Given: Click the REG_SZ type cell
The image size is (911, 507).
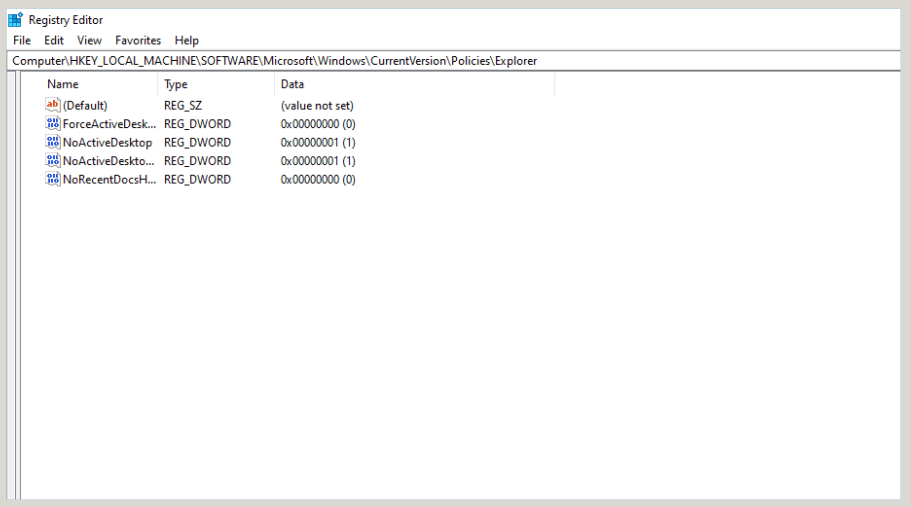Looking at the screenshot, I should [184, 105].
